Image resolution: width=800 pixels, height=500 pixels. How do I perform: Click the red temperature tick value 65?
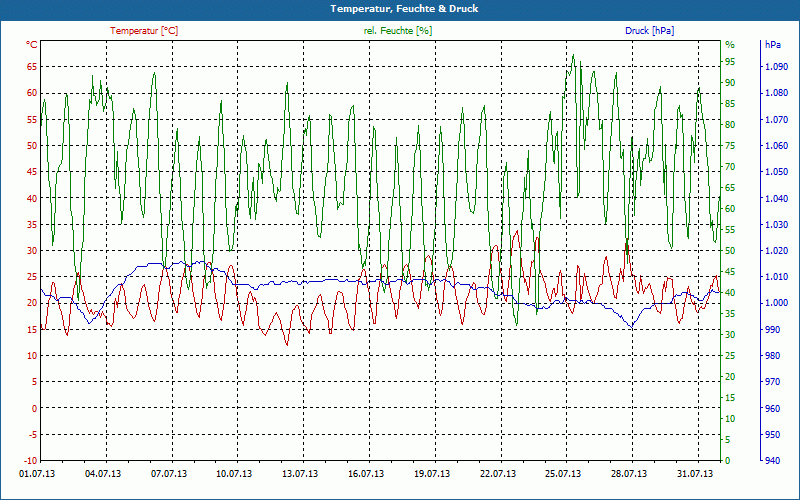pyautogui.click(x=32, y=66)
